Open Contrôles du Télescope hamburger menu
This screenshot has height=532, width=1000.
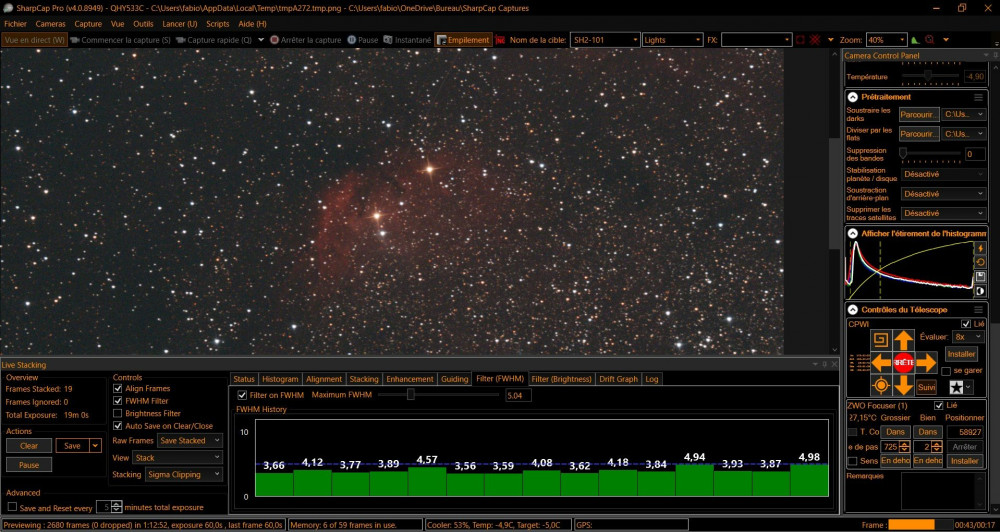pos(978,310)
